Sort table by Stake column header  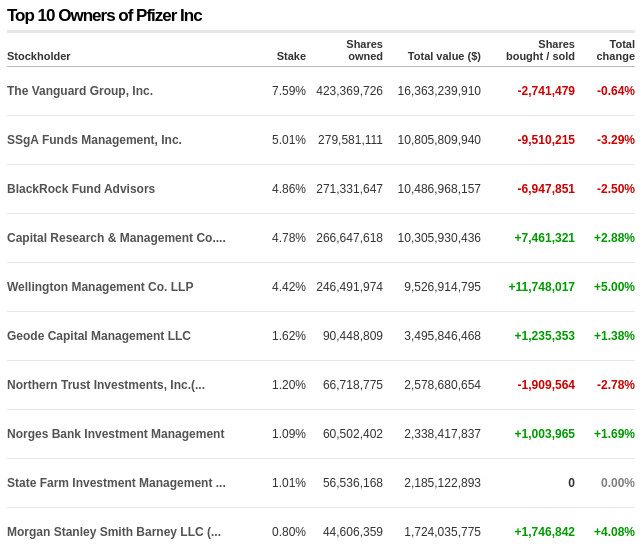point(291,56)
